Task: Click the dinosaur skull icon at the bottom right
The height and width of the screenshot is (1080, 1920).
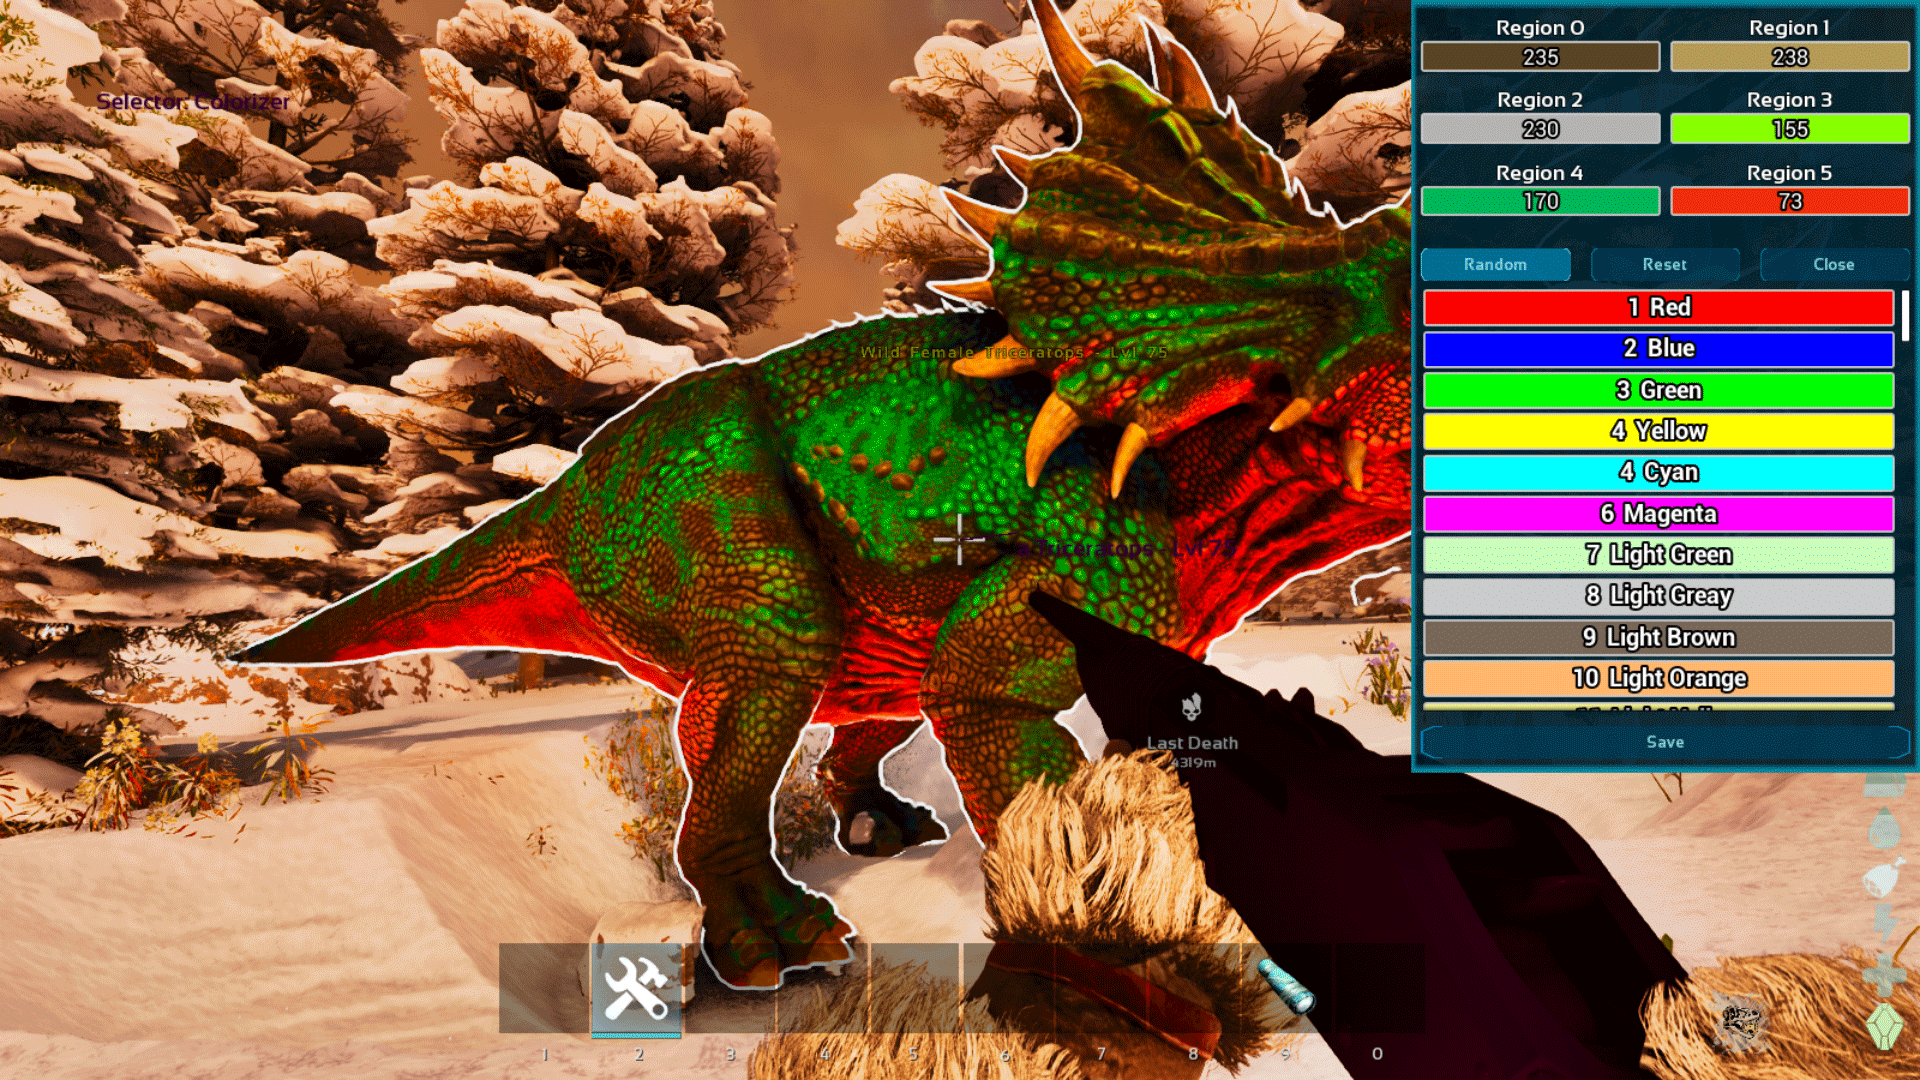Action: tap(1741, 1022)
